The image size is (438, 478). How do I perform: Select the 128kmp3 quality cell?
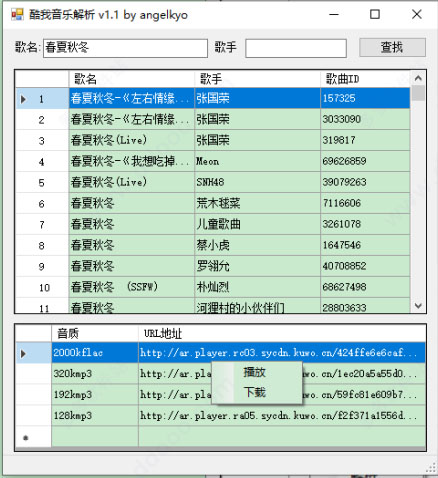(x=95, y=416)
